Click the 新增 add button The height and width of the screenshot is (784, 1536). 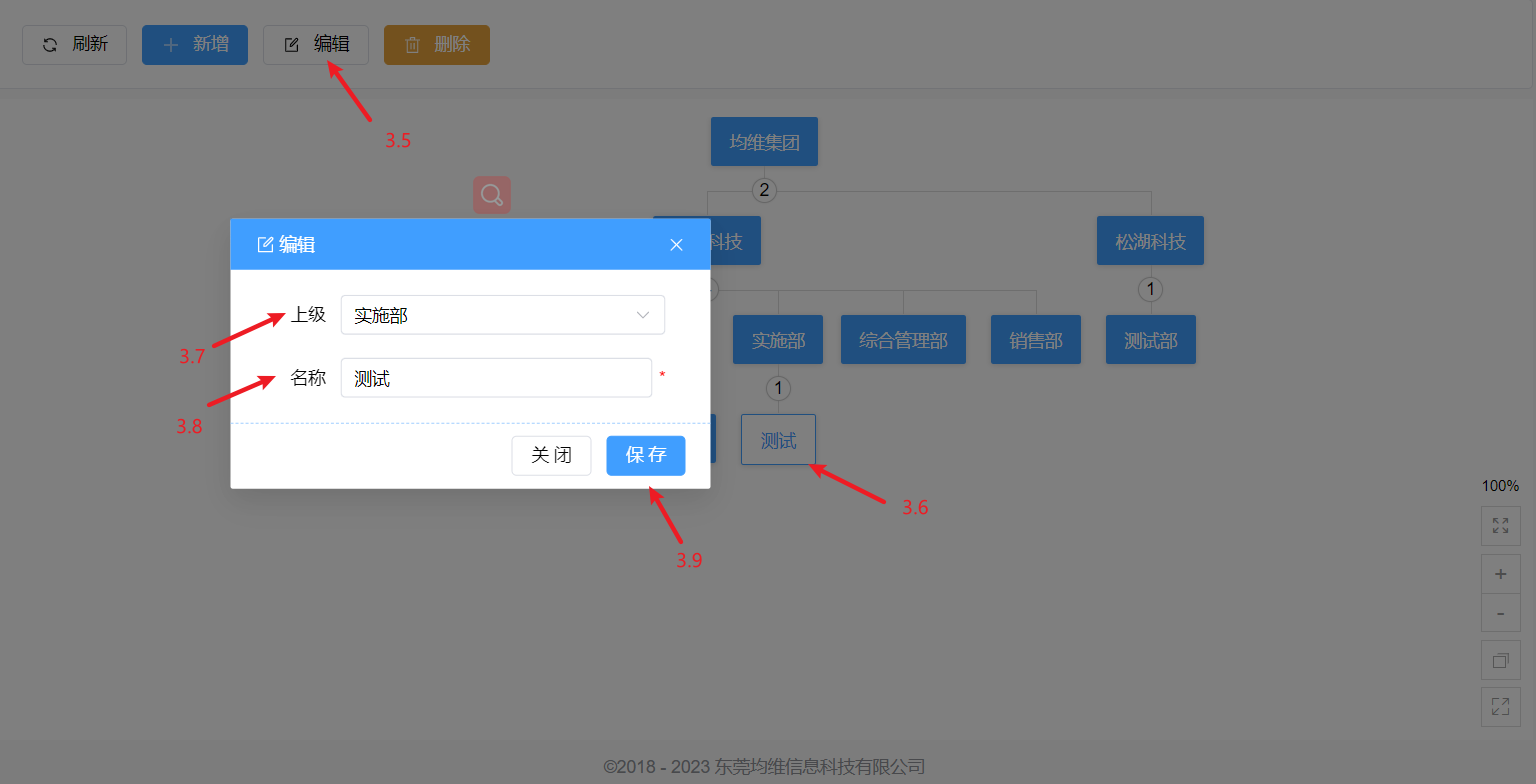tap(195, 45)
